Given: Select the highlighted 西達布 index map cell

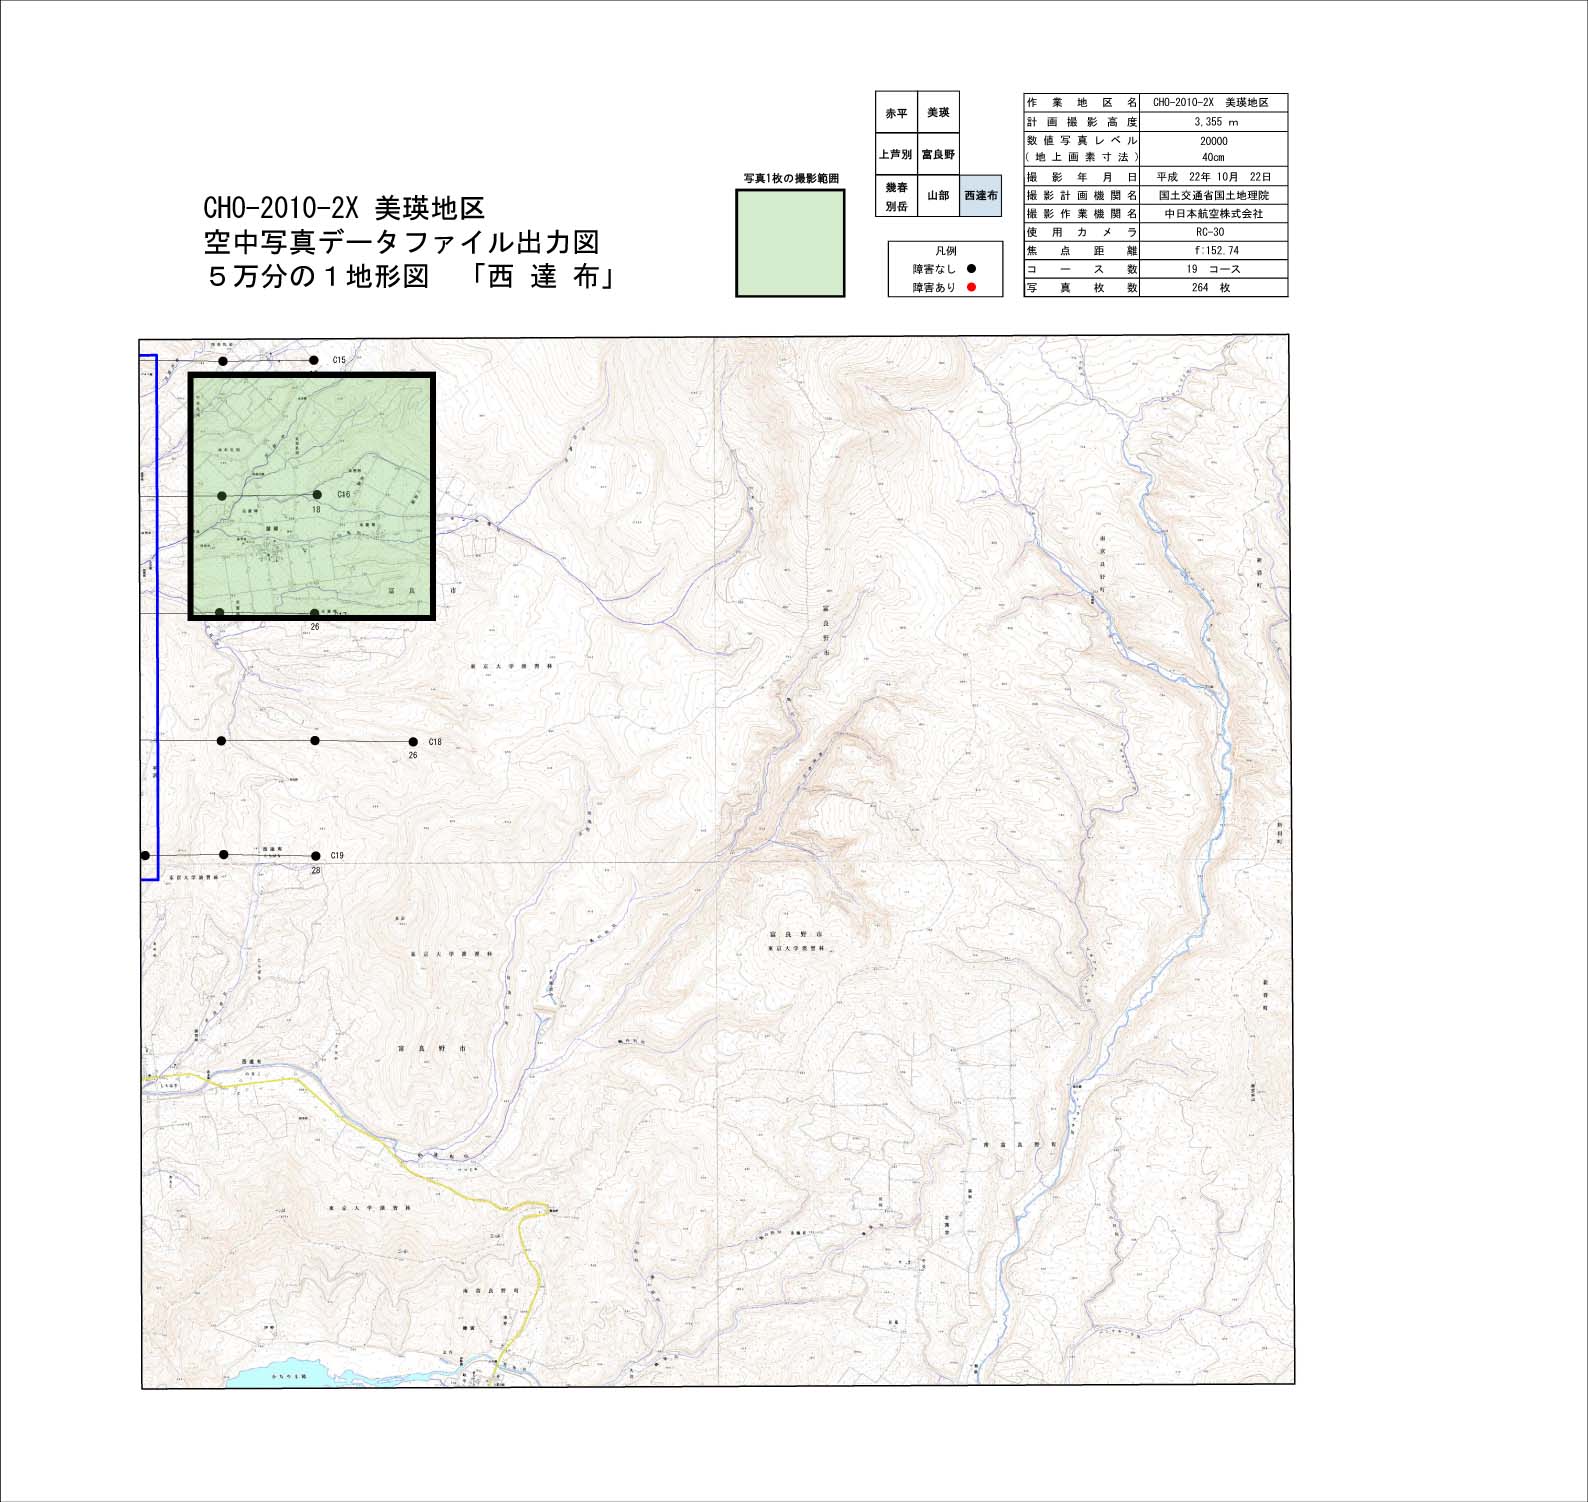Looking at the screenshot, I should click(980, 196).
